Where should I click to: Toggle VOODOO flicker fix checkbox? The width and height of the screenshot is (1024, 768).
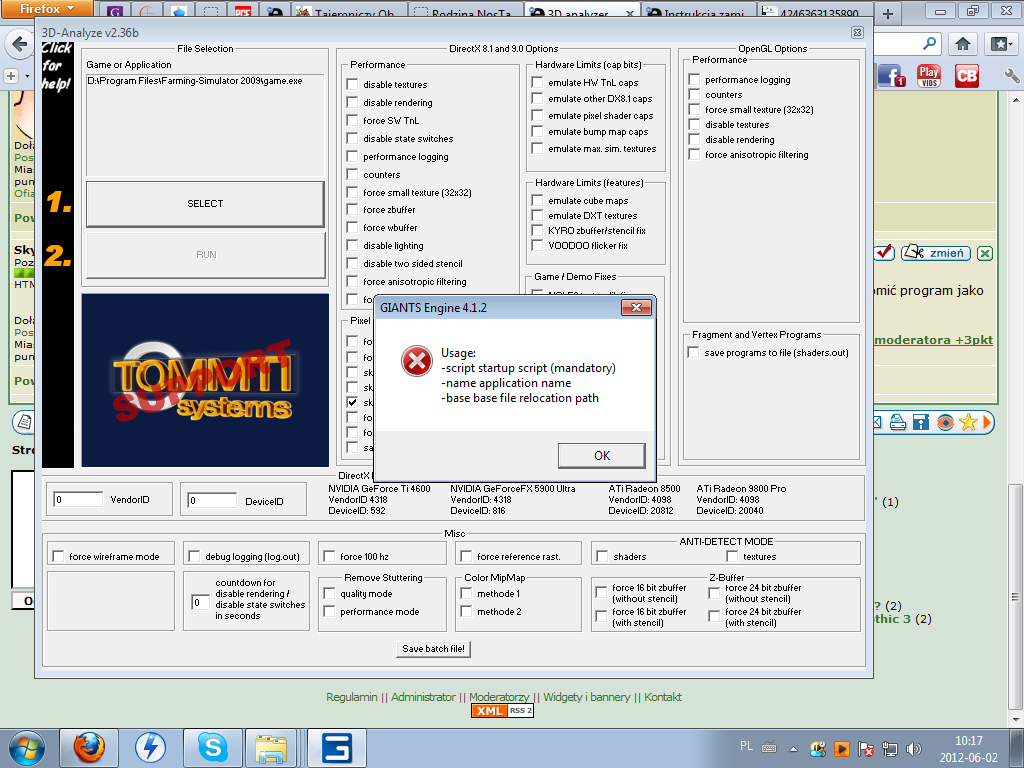click(x=537, y=245)
